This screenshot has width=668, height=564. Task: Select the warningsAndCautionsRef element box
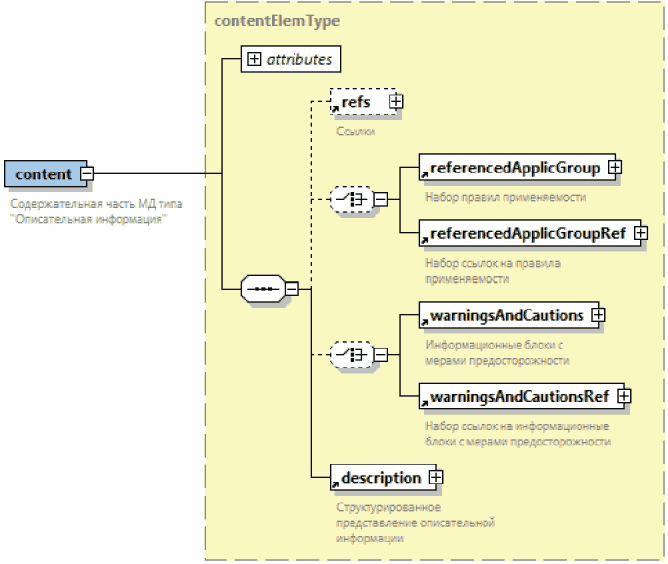(x=518, y=396)
